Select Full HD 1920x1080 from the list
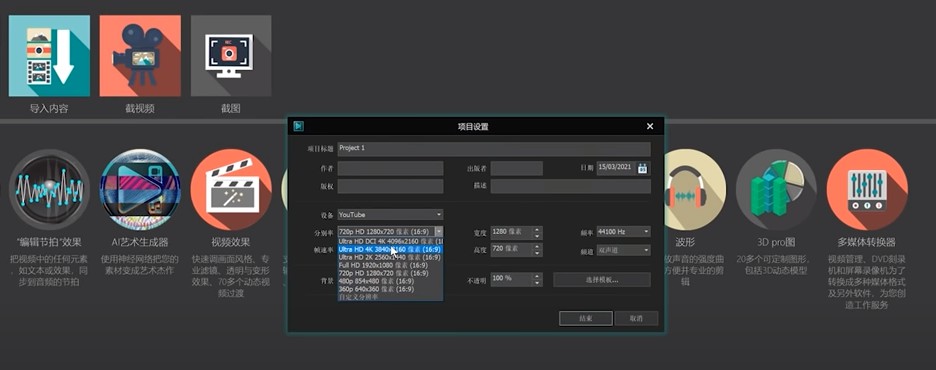936x370 pixels. pos(390,265)
